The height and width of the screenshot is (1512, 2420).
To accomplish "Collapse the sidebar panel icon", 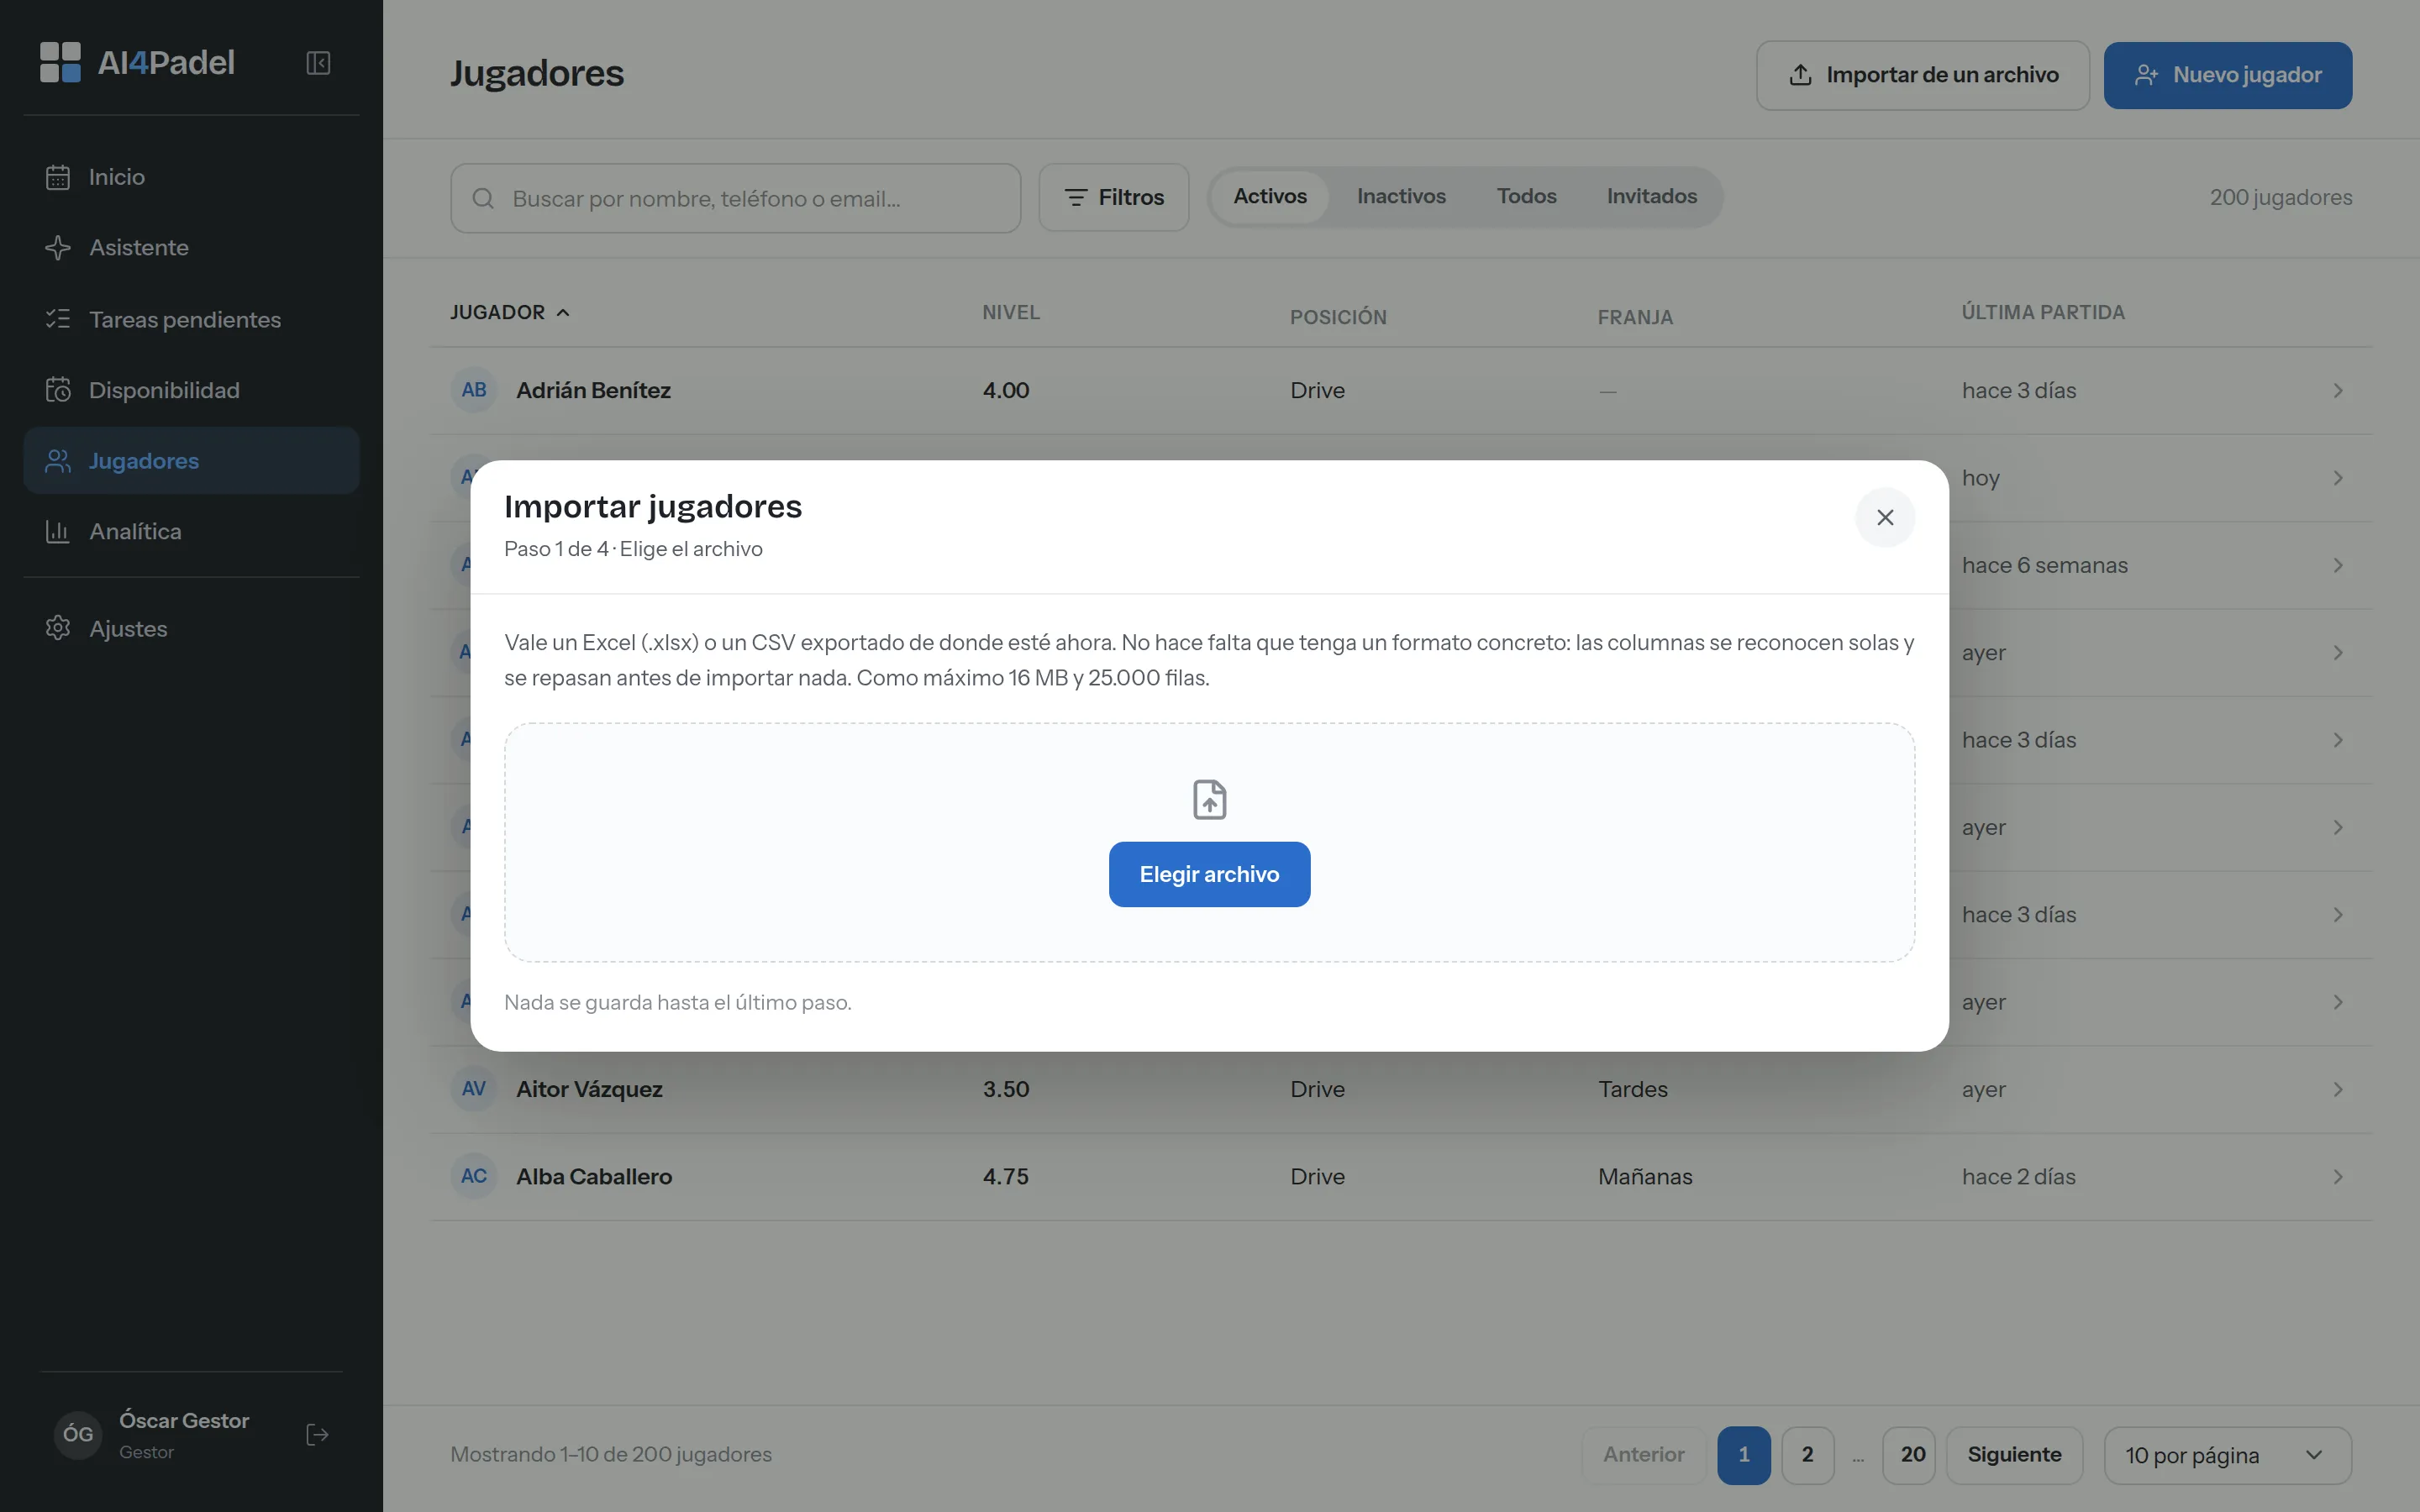I will point(318,63).
